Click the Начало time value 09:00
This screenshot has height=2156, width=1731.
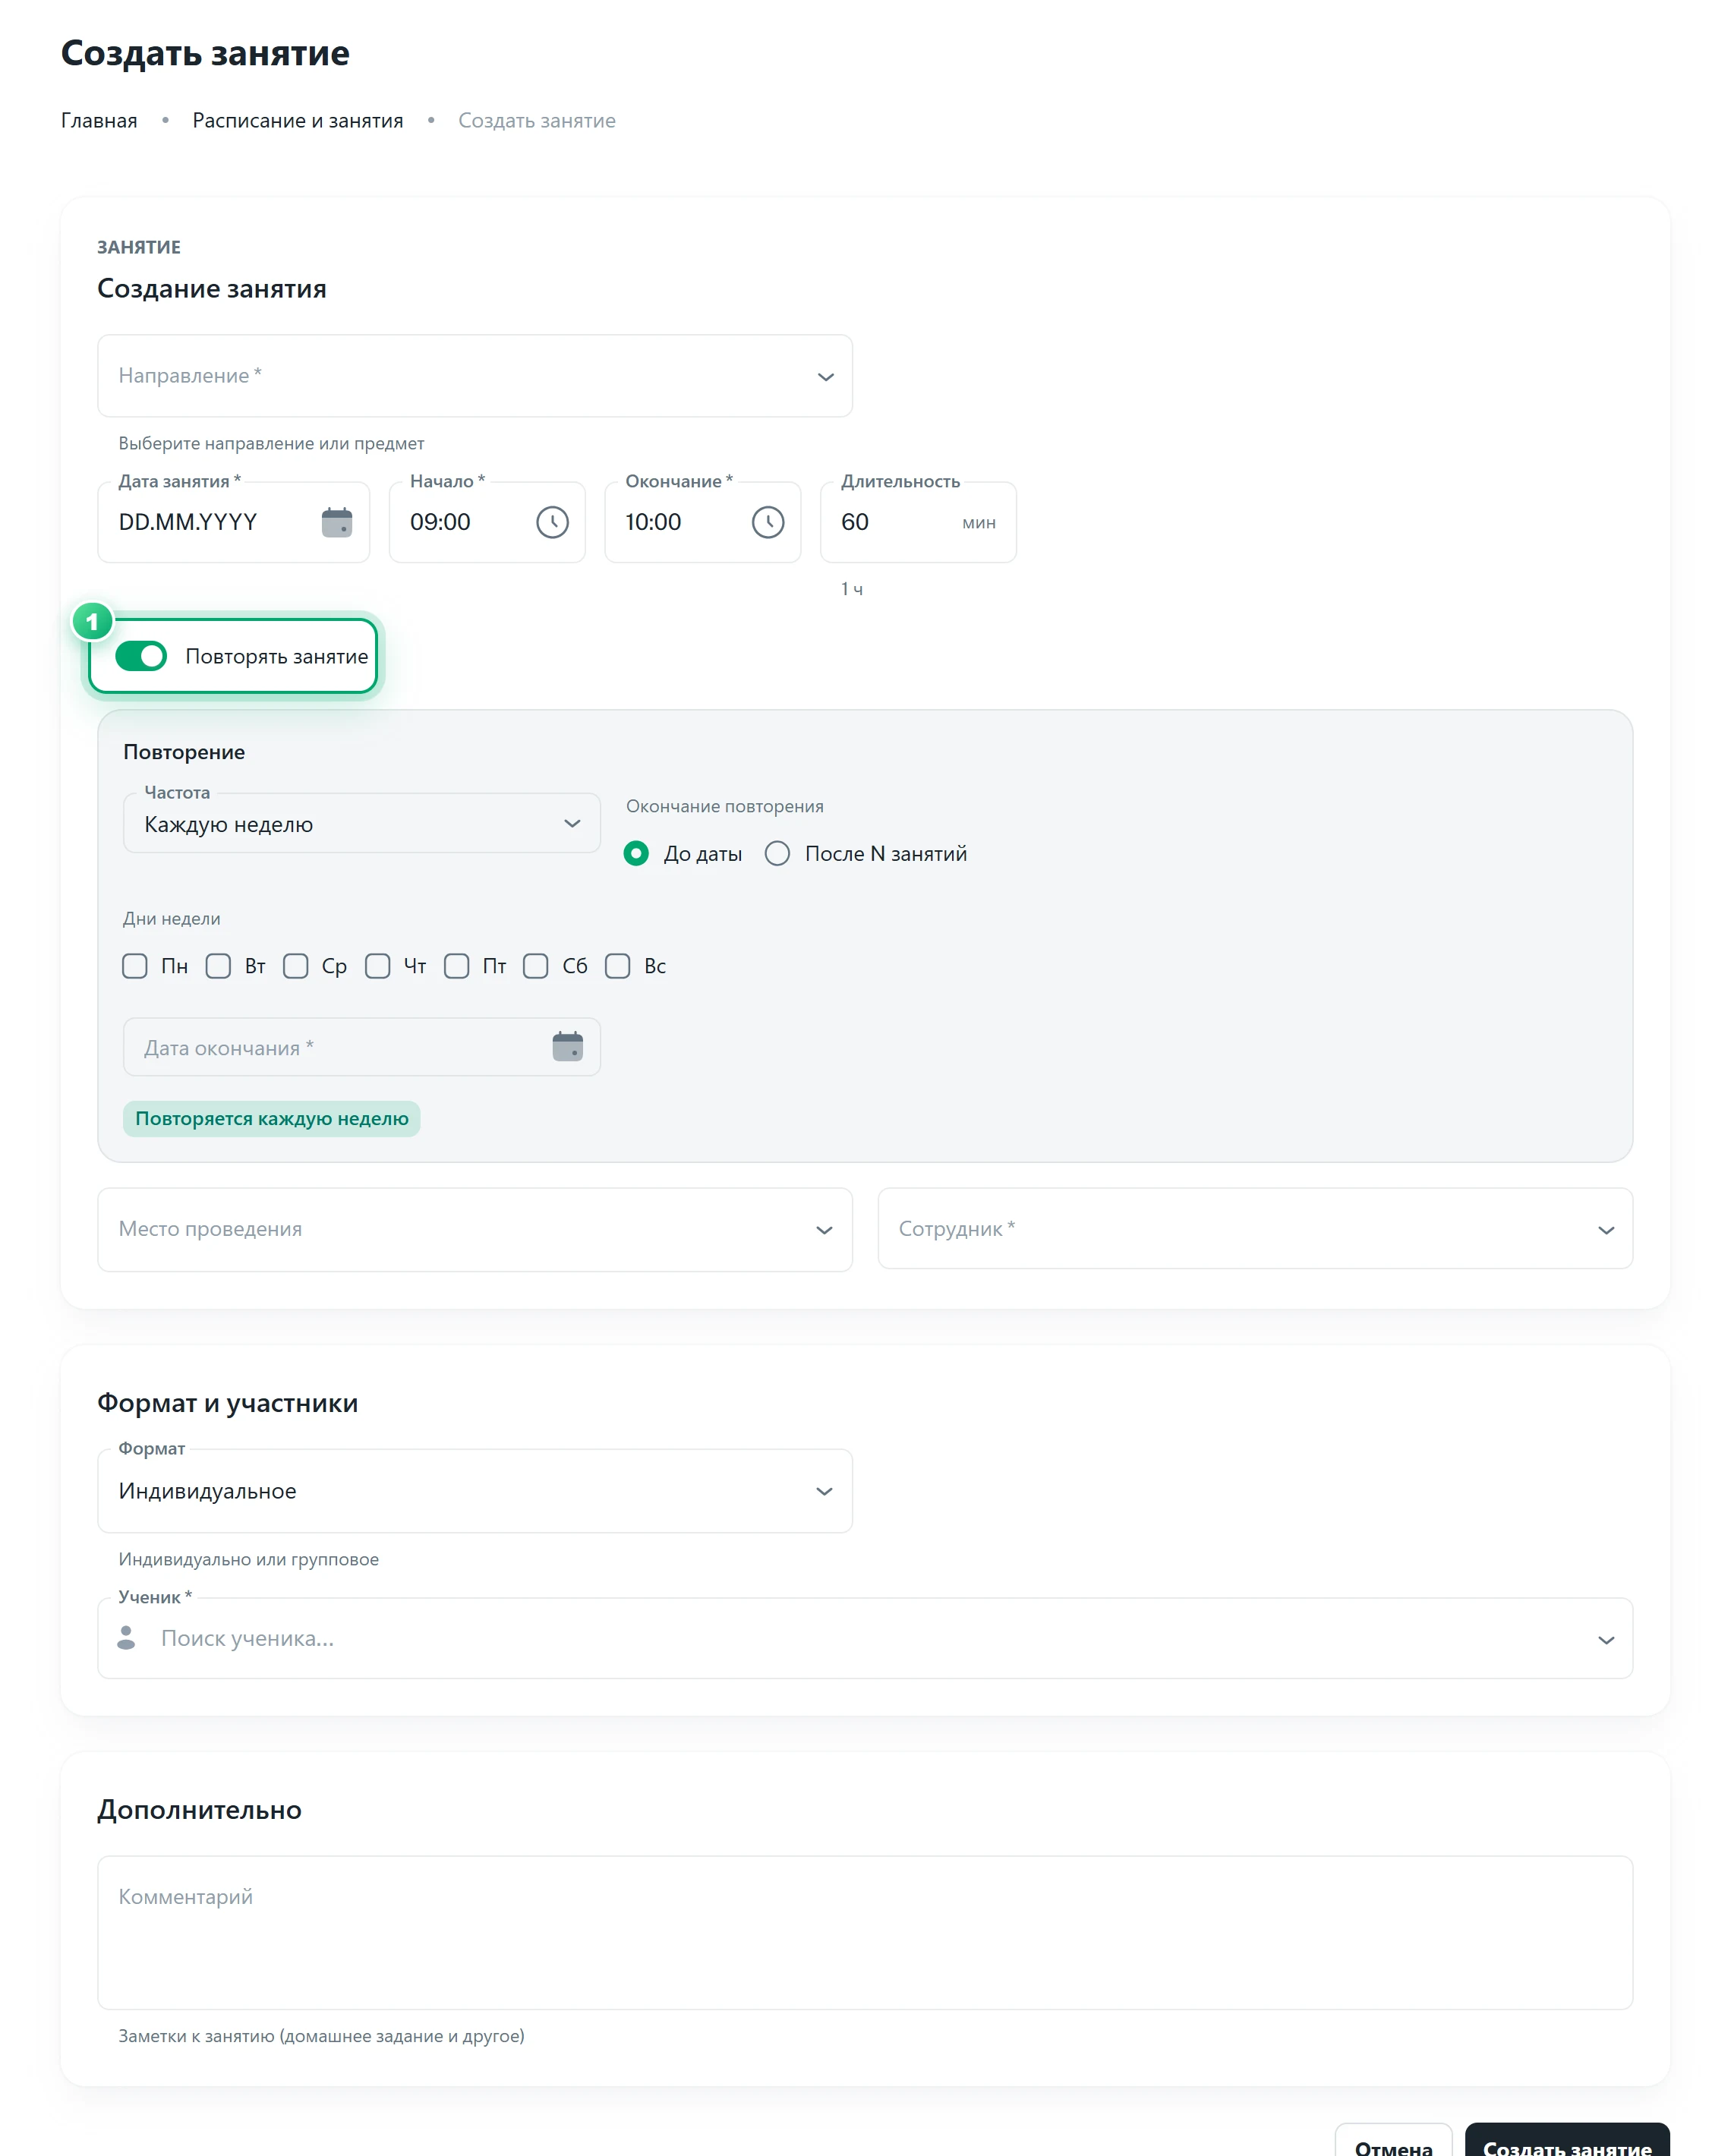[440, 522]
